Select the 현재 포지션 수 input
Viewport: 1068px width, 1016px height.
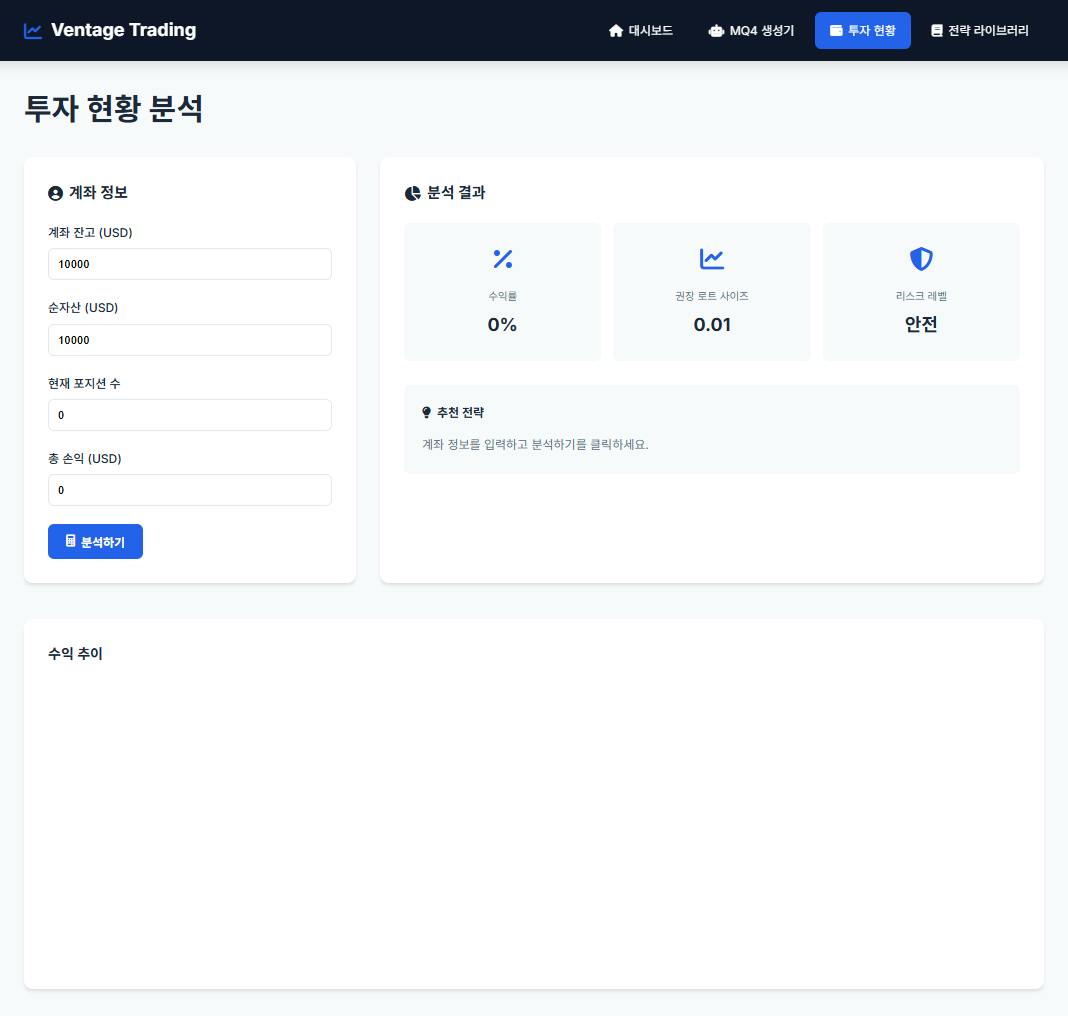[x=190, y=415]
